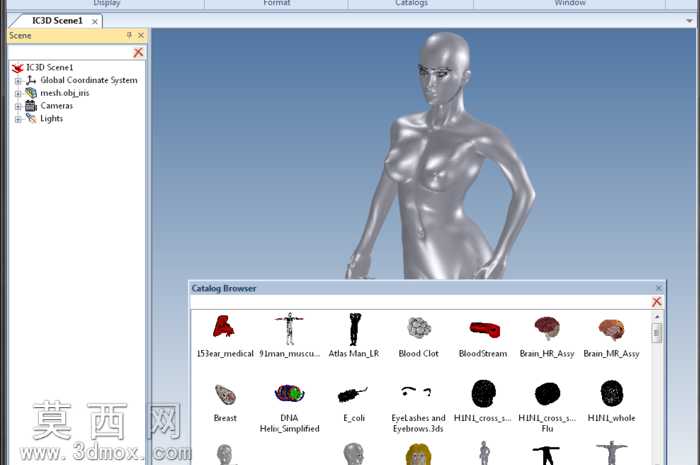Select the 153ear_medical catalog item
This screenshot has width=700, height=465.
tap(225, 336)
